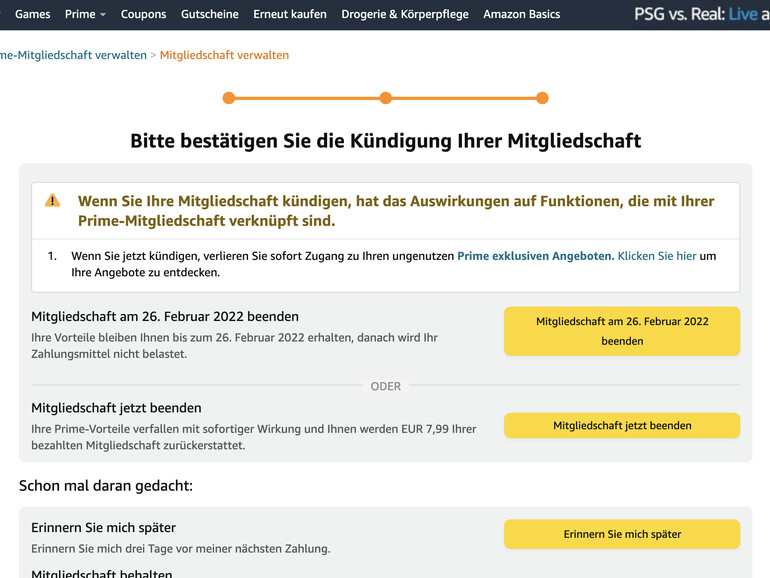Click the Erinnern Sie mich später section title

(x=104, y=527)
